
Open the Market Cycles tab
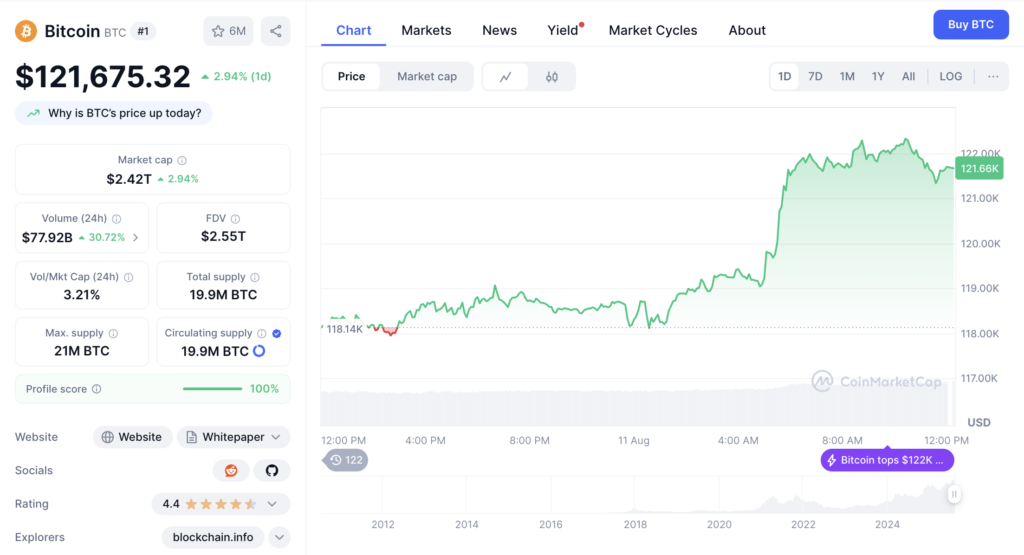[653, 31]
